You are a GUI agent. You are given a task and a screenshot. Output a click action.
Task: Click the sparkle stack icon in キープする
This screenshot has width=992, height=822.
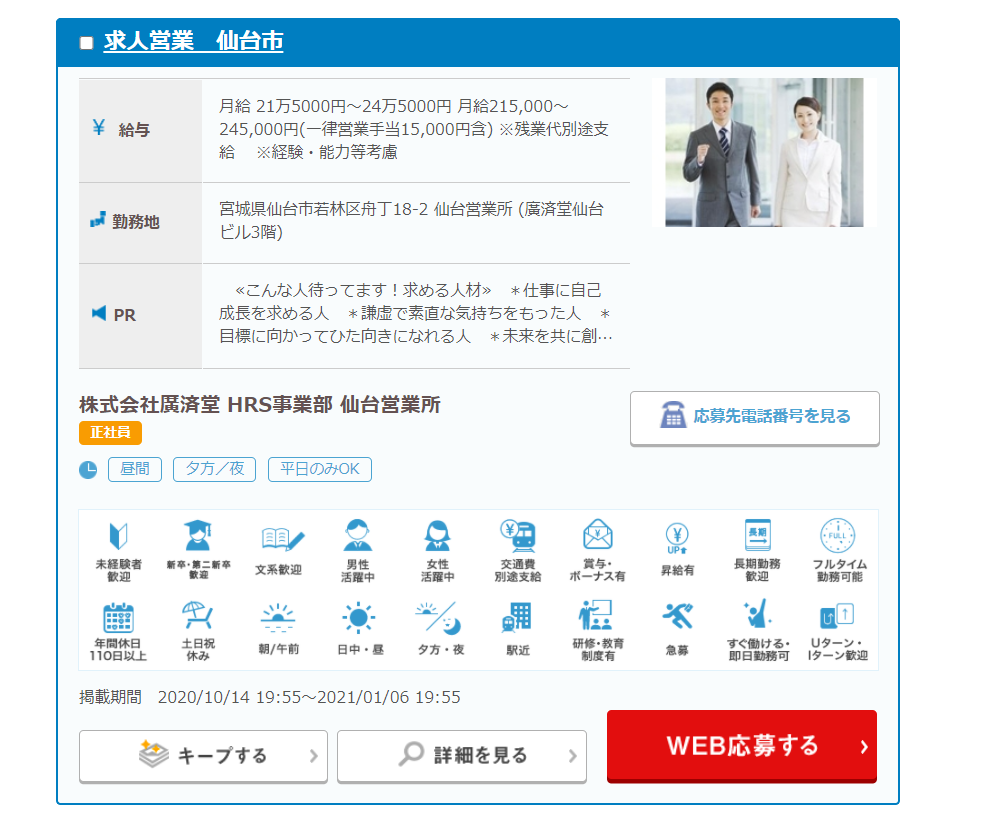(x=154, y=754)
